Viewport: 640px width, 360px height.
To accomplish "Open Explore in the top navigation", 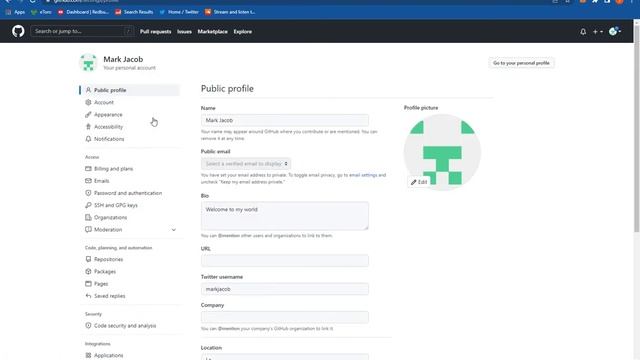I will point(242,31).
